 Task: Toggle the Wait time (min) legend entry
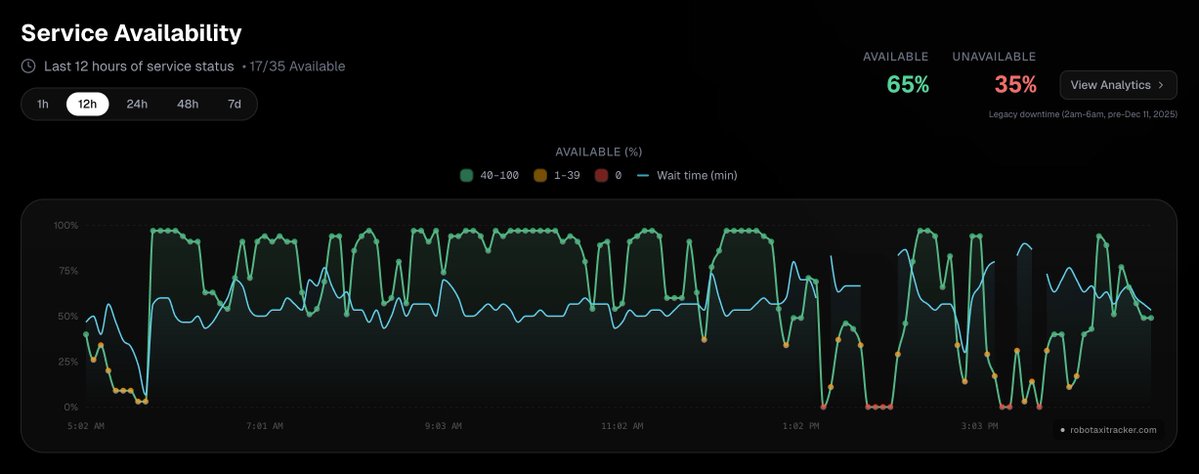[687, 175]
